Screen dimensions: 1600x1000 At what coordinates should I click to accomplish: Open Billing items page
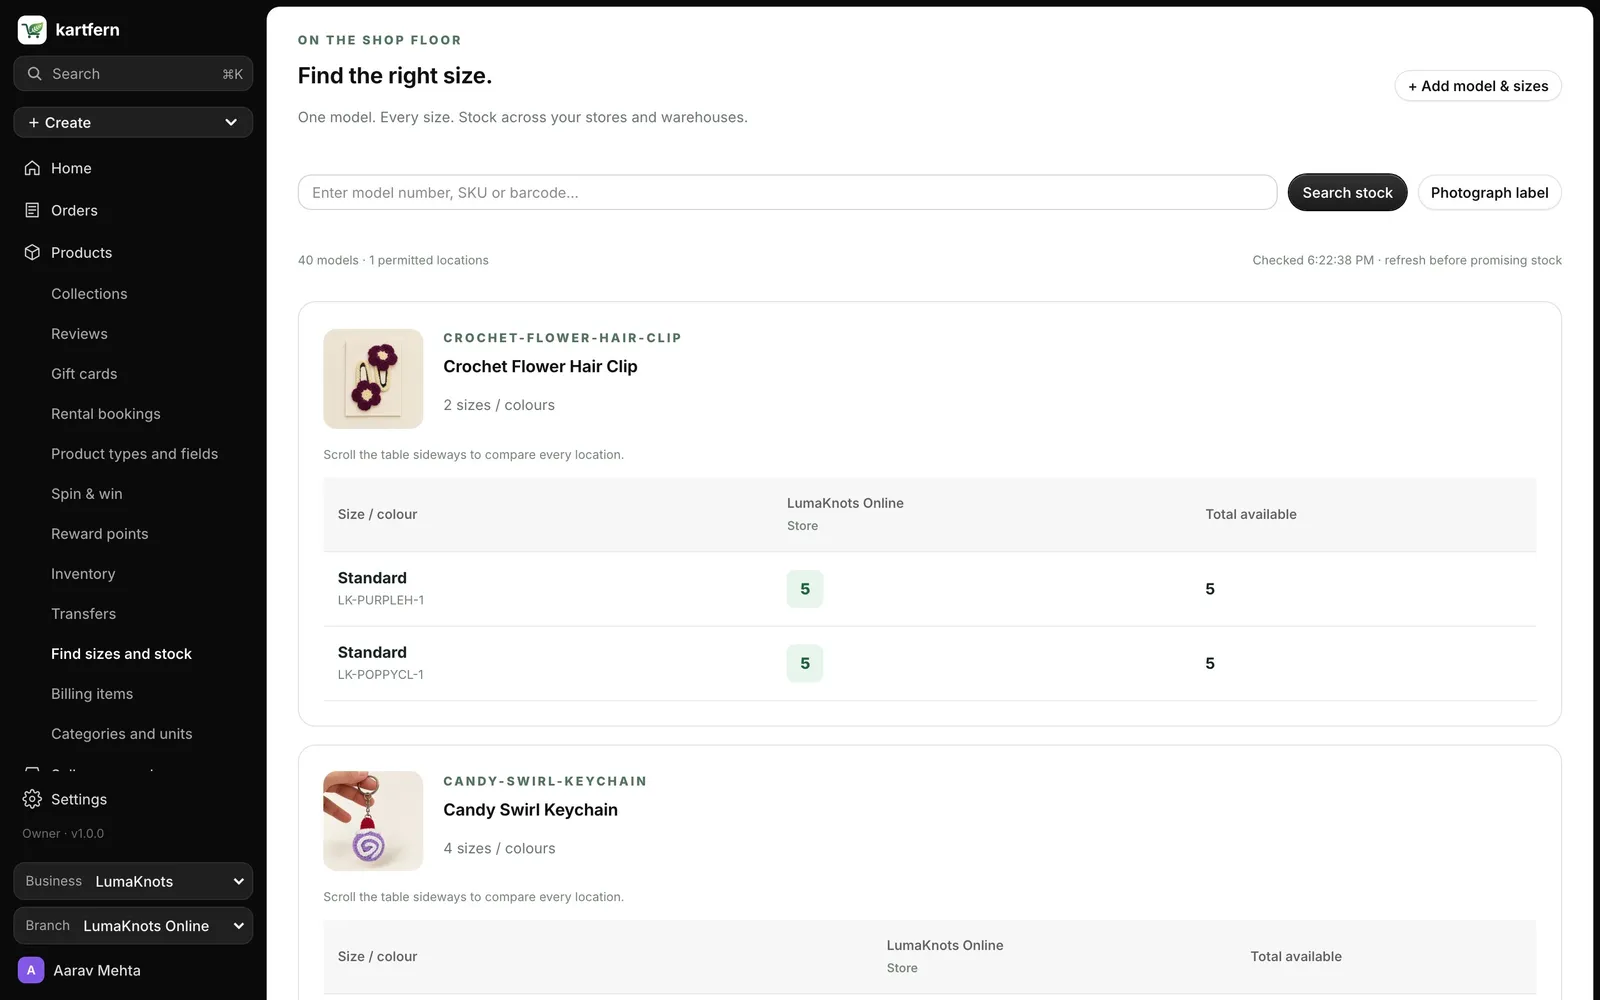click(x=92, y=694)
